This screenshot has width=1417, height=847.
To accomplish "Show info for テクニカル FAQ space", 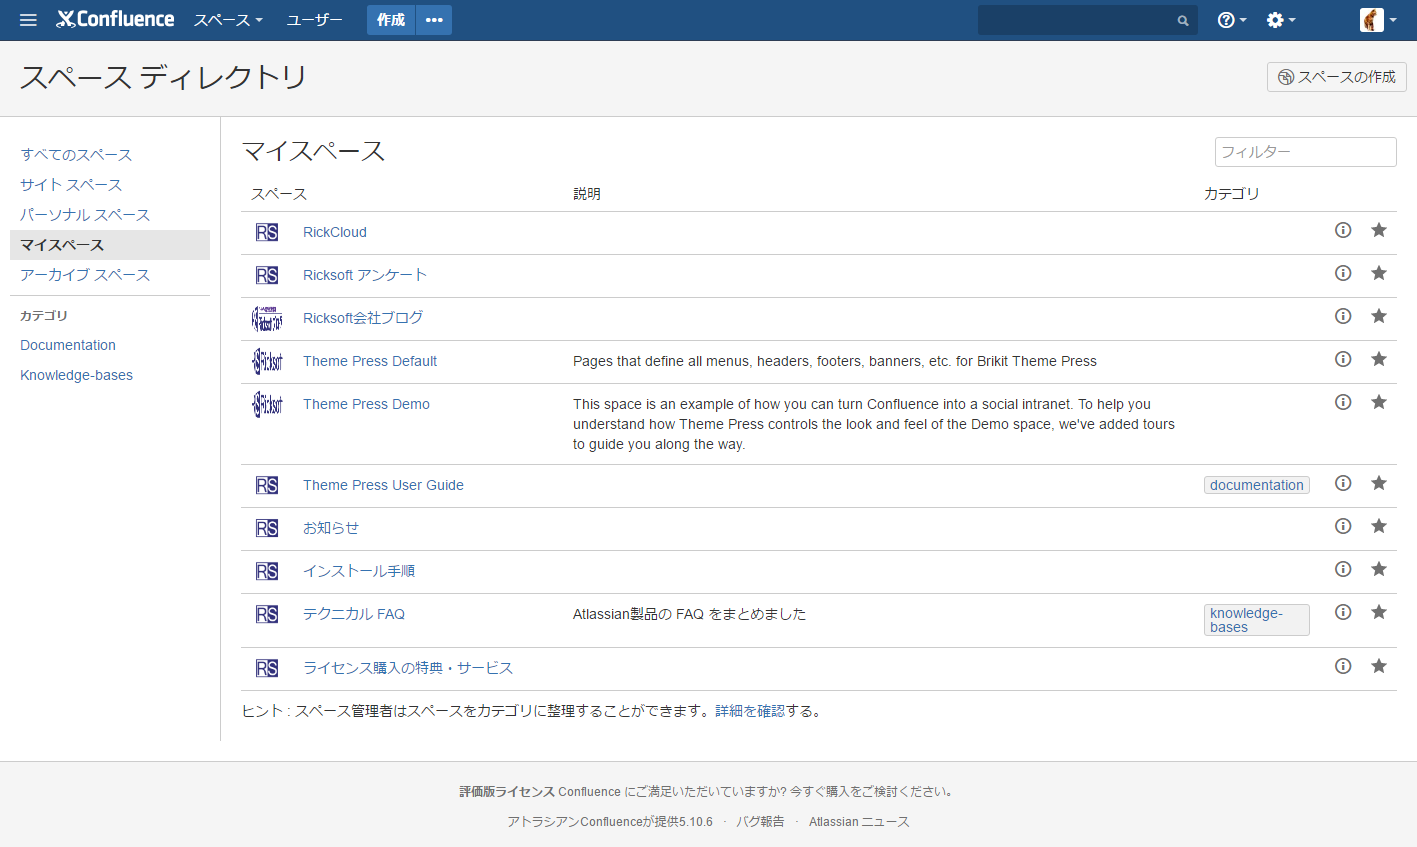I will pos(1343,612).
